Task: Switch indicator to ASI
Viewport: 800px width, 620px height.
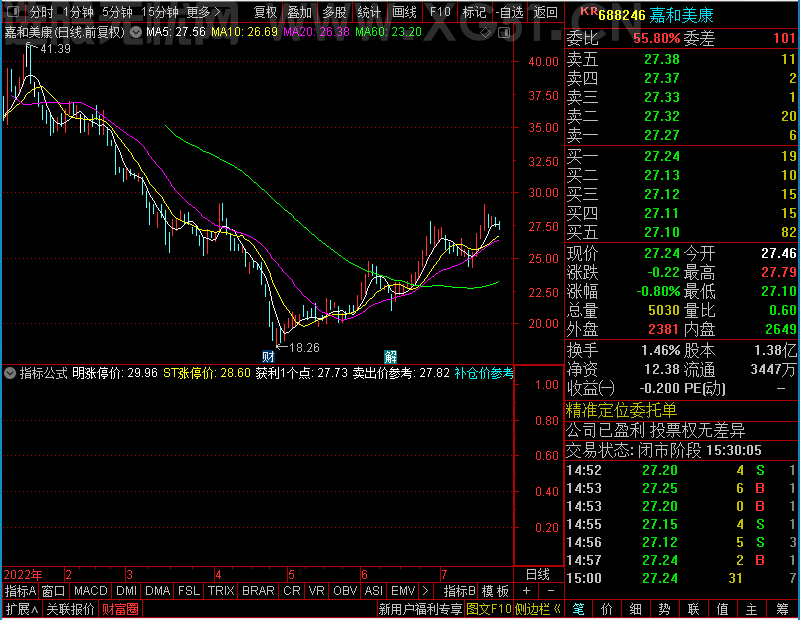Action: 373,591
